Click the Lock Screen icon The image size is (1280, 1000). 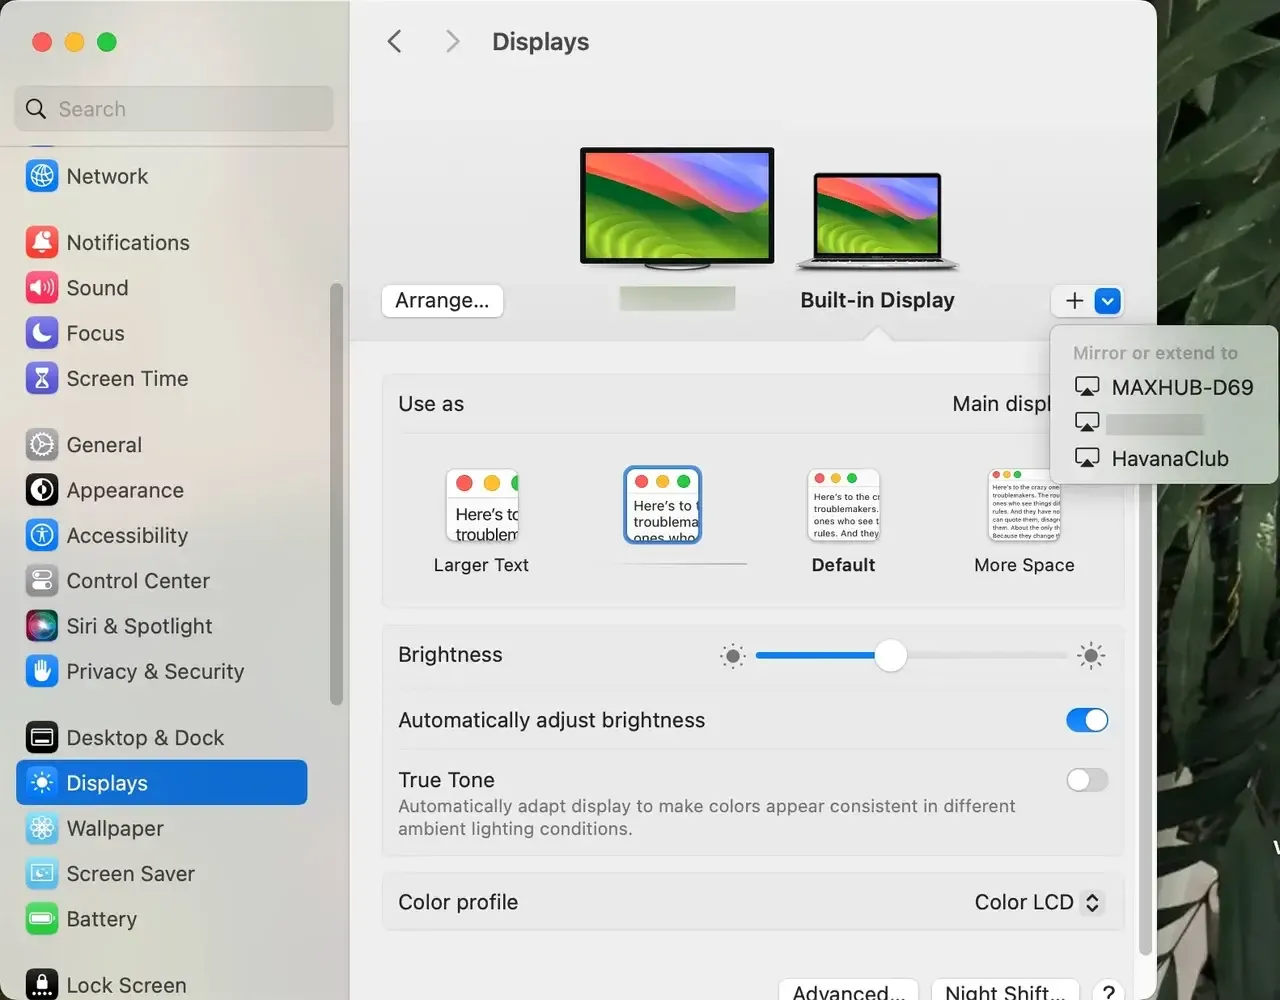click(42, 984)
